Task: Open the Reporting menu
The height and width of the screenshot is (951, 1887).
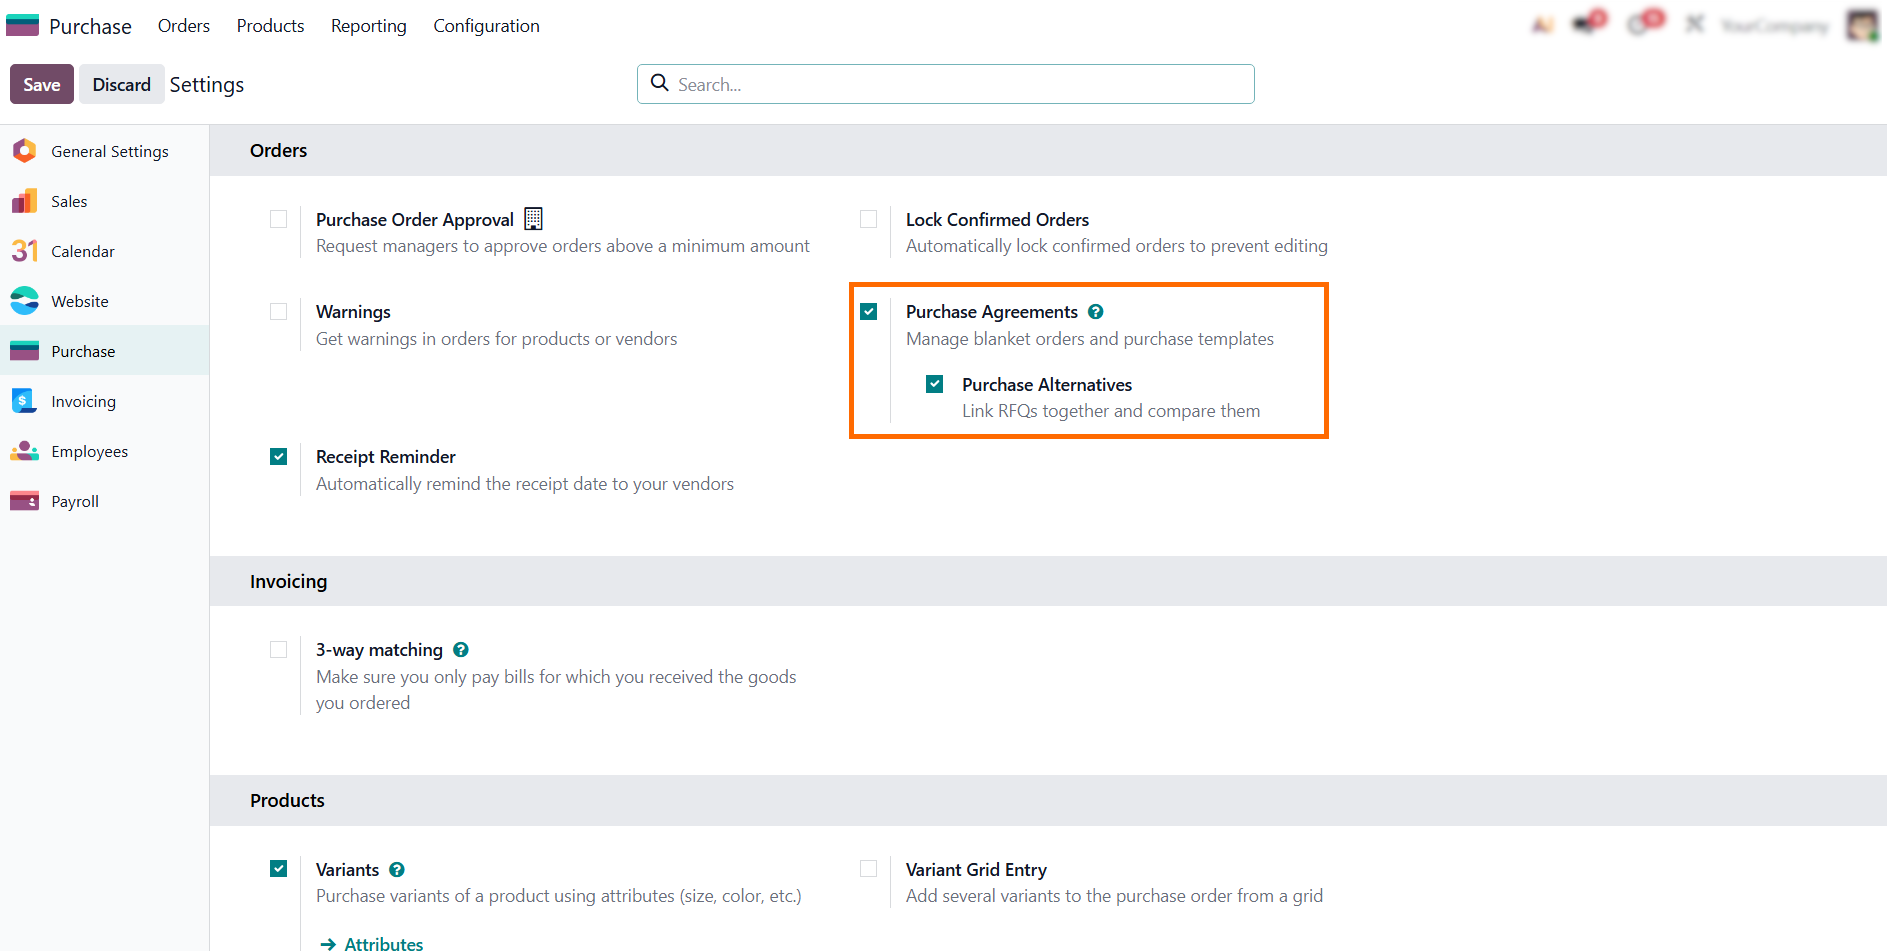Action: [368, 26]
